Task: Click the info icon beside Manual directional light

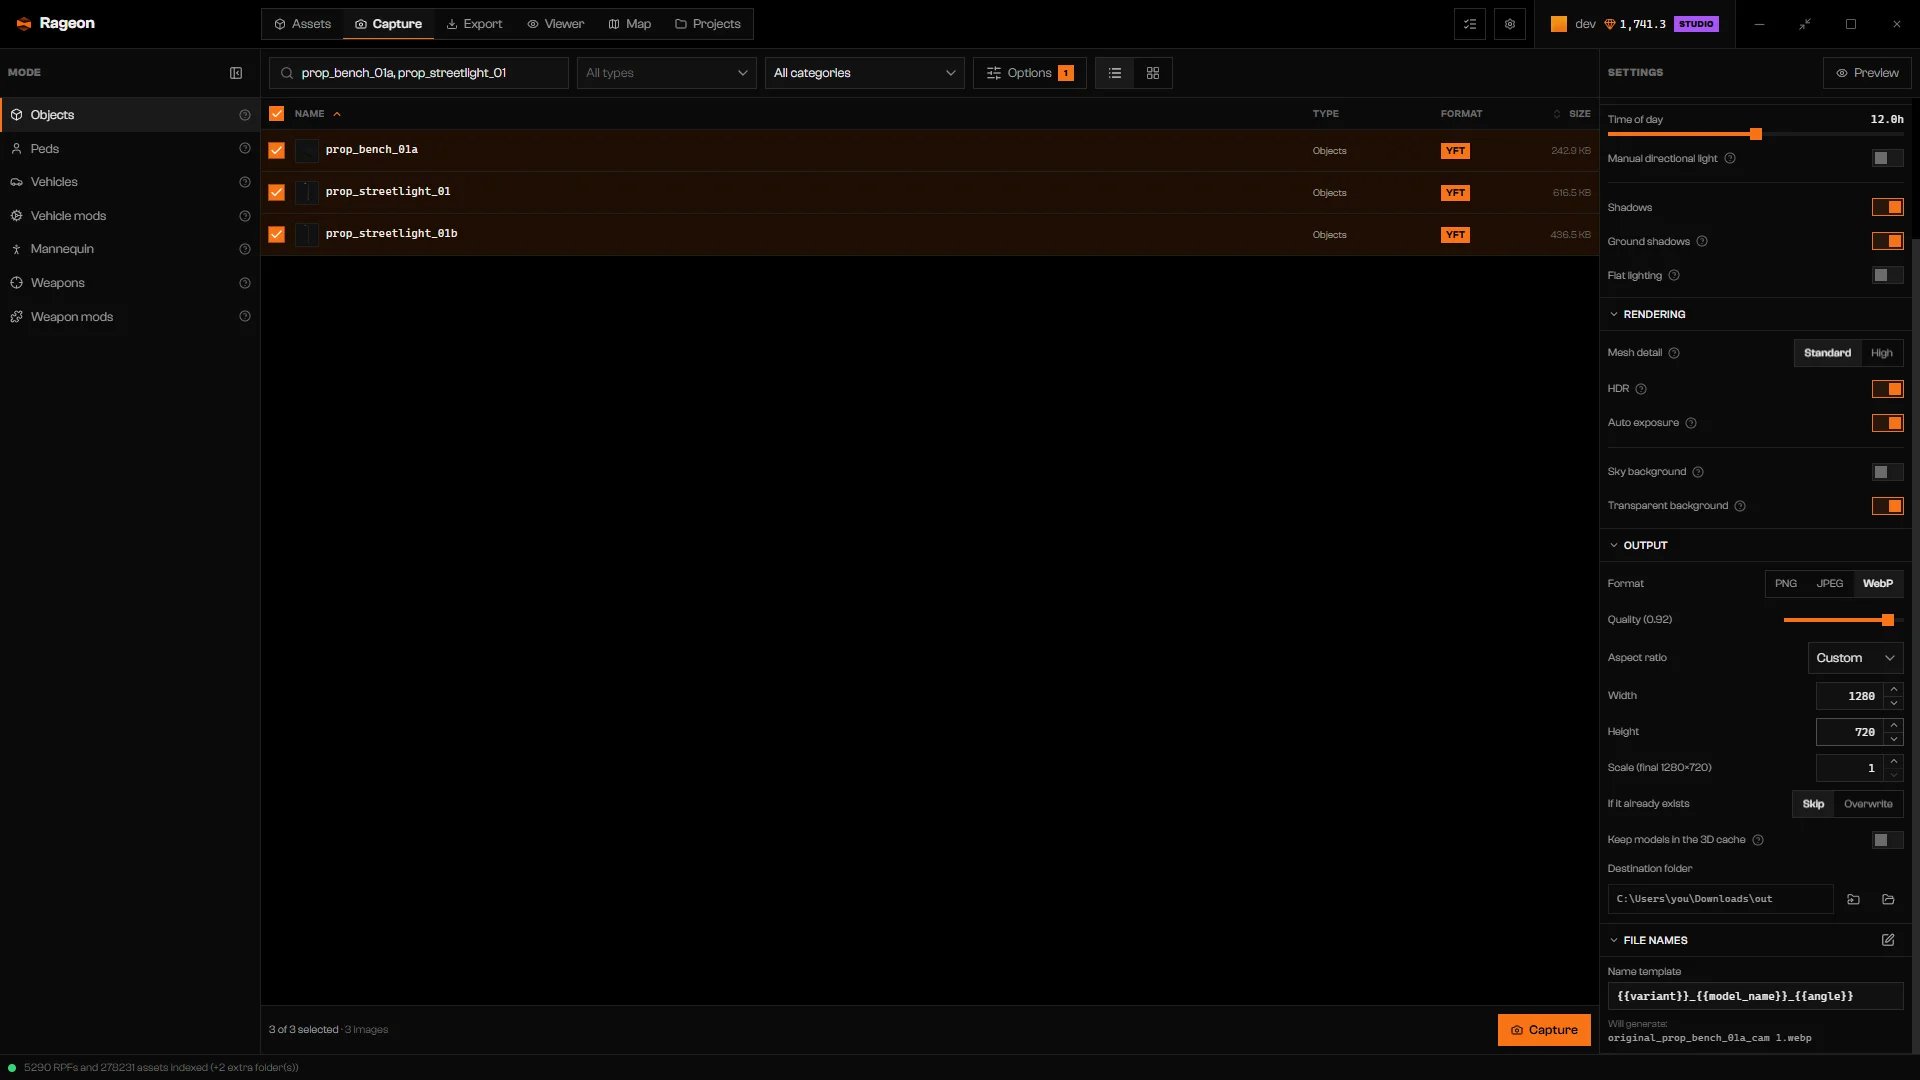Action: (1730, 159)
